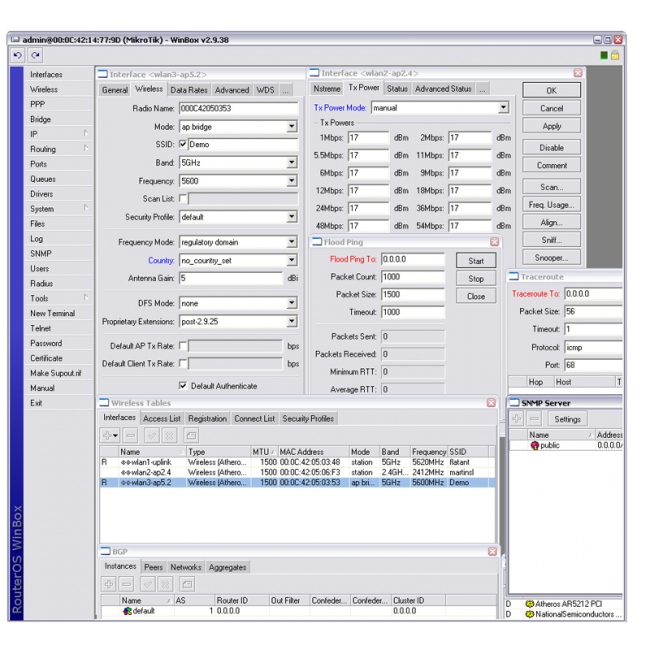Viewport: 650px width, 650px height.
Task: Switch to the Advanced Status tab
Action: point(443,89)
